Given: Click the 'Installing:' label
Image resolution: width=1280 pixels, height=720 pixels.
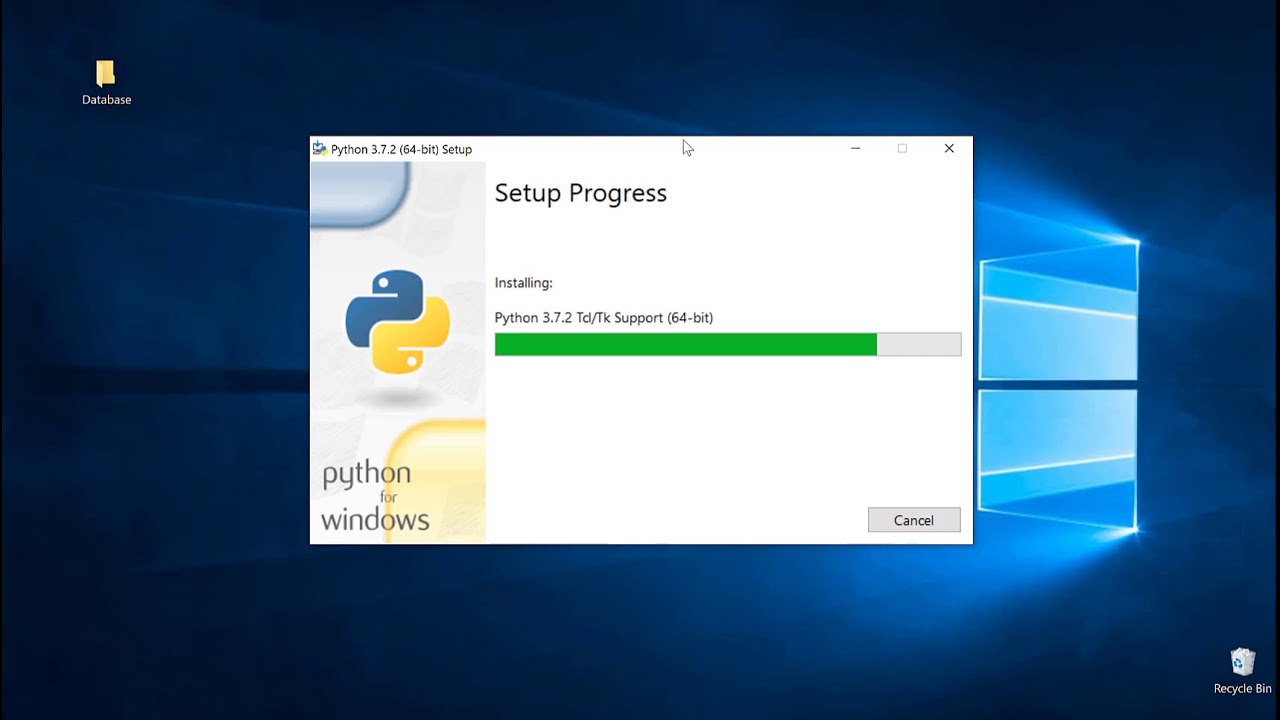Looking at the screenshot, I should click(523, 283).
